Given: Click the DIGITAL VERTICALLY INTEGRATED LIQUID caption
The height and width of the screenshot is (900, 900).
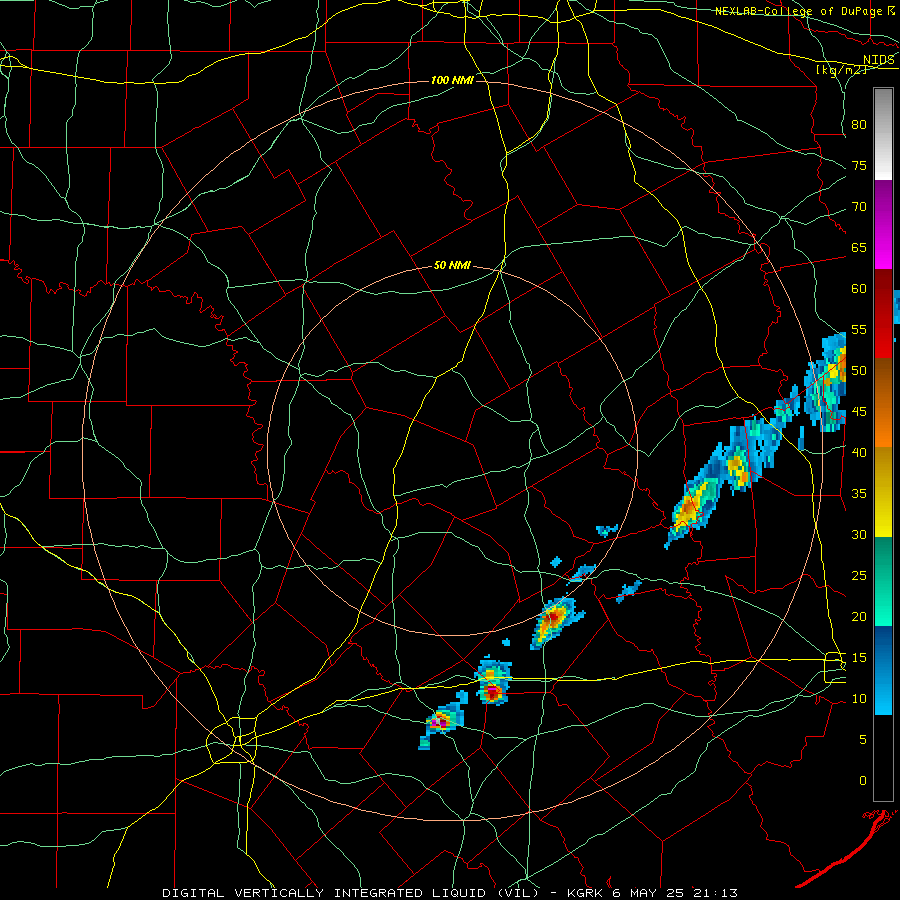Looking at the screenshot, I should pos(351,893).
